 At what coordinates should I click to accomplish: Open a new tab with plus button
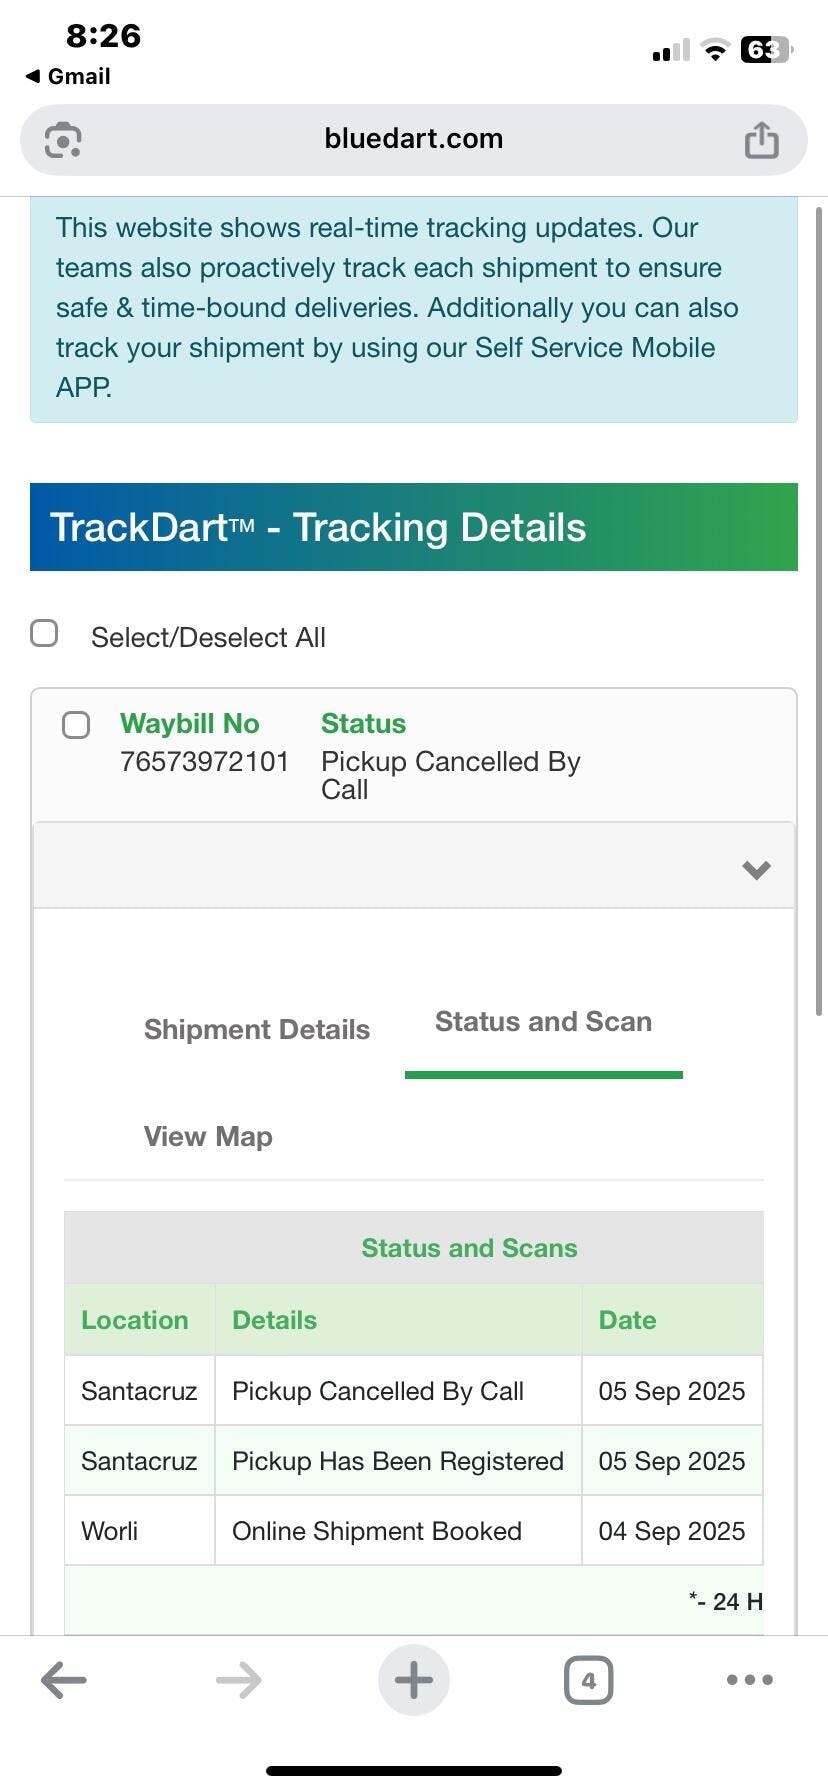[414, 1680]
